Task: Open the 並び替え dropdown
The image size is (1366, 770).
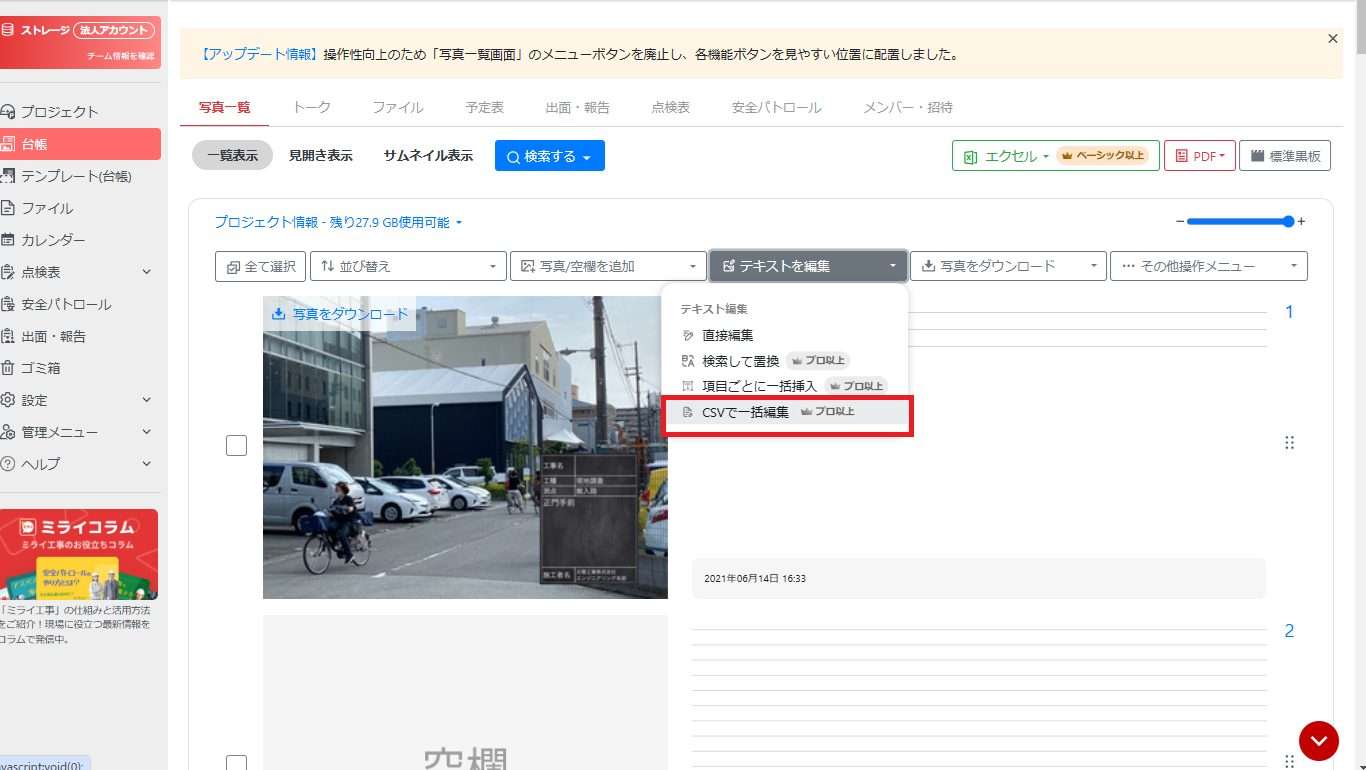Action: [x=408, y=266]
